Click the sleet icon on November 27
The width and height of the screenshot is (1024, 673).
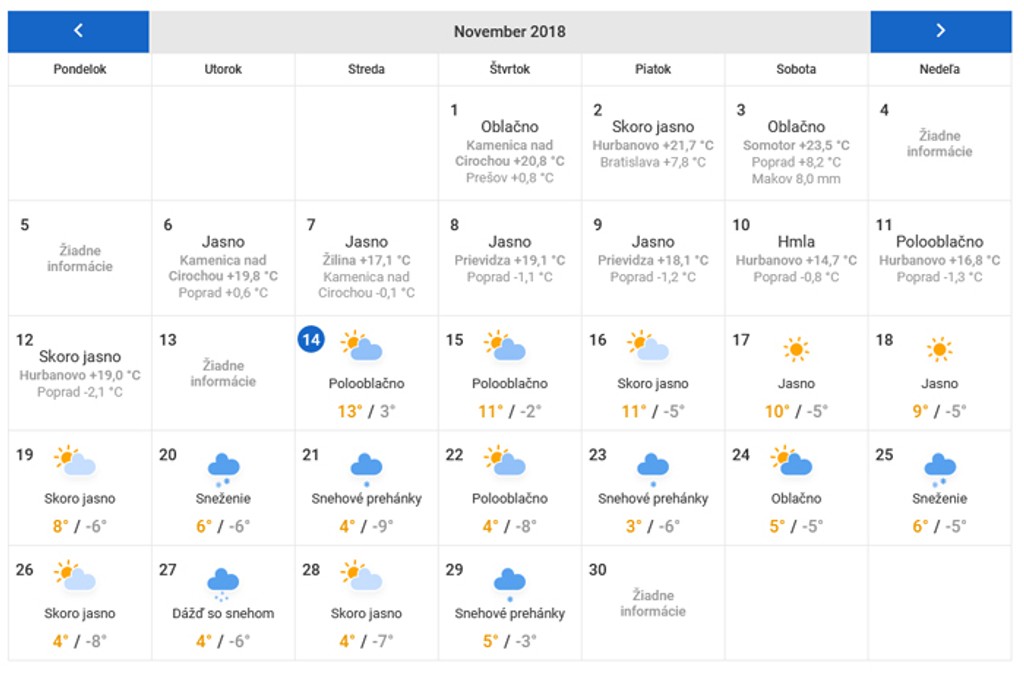coord(223,580)
